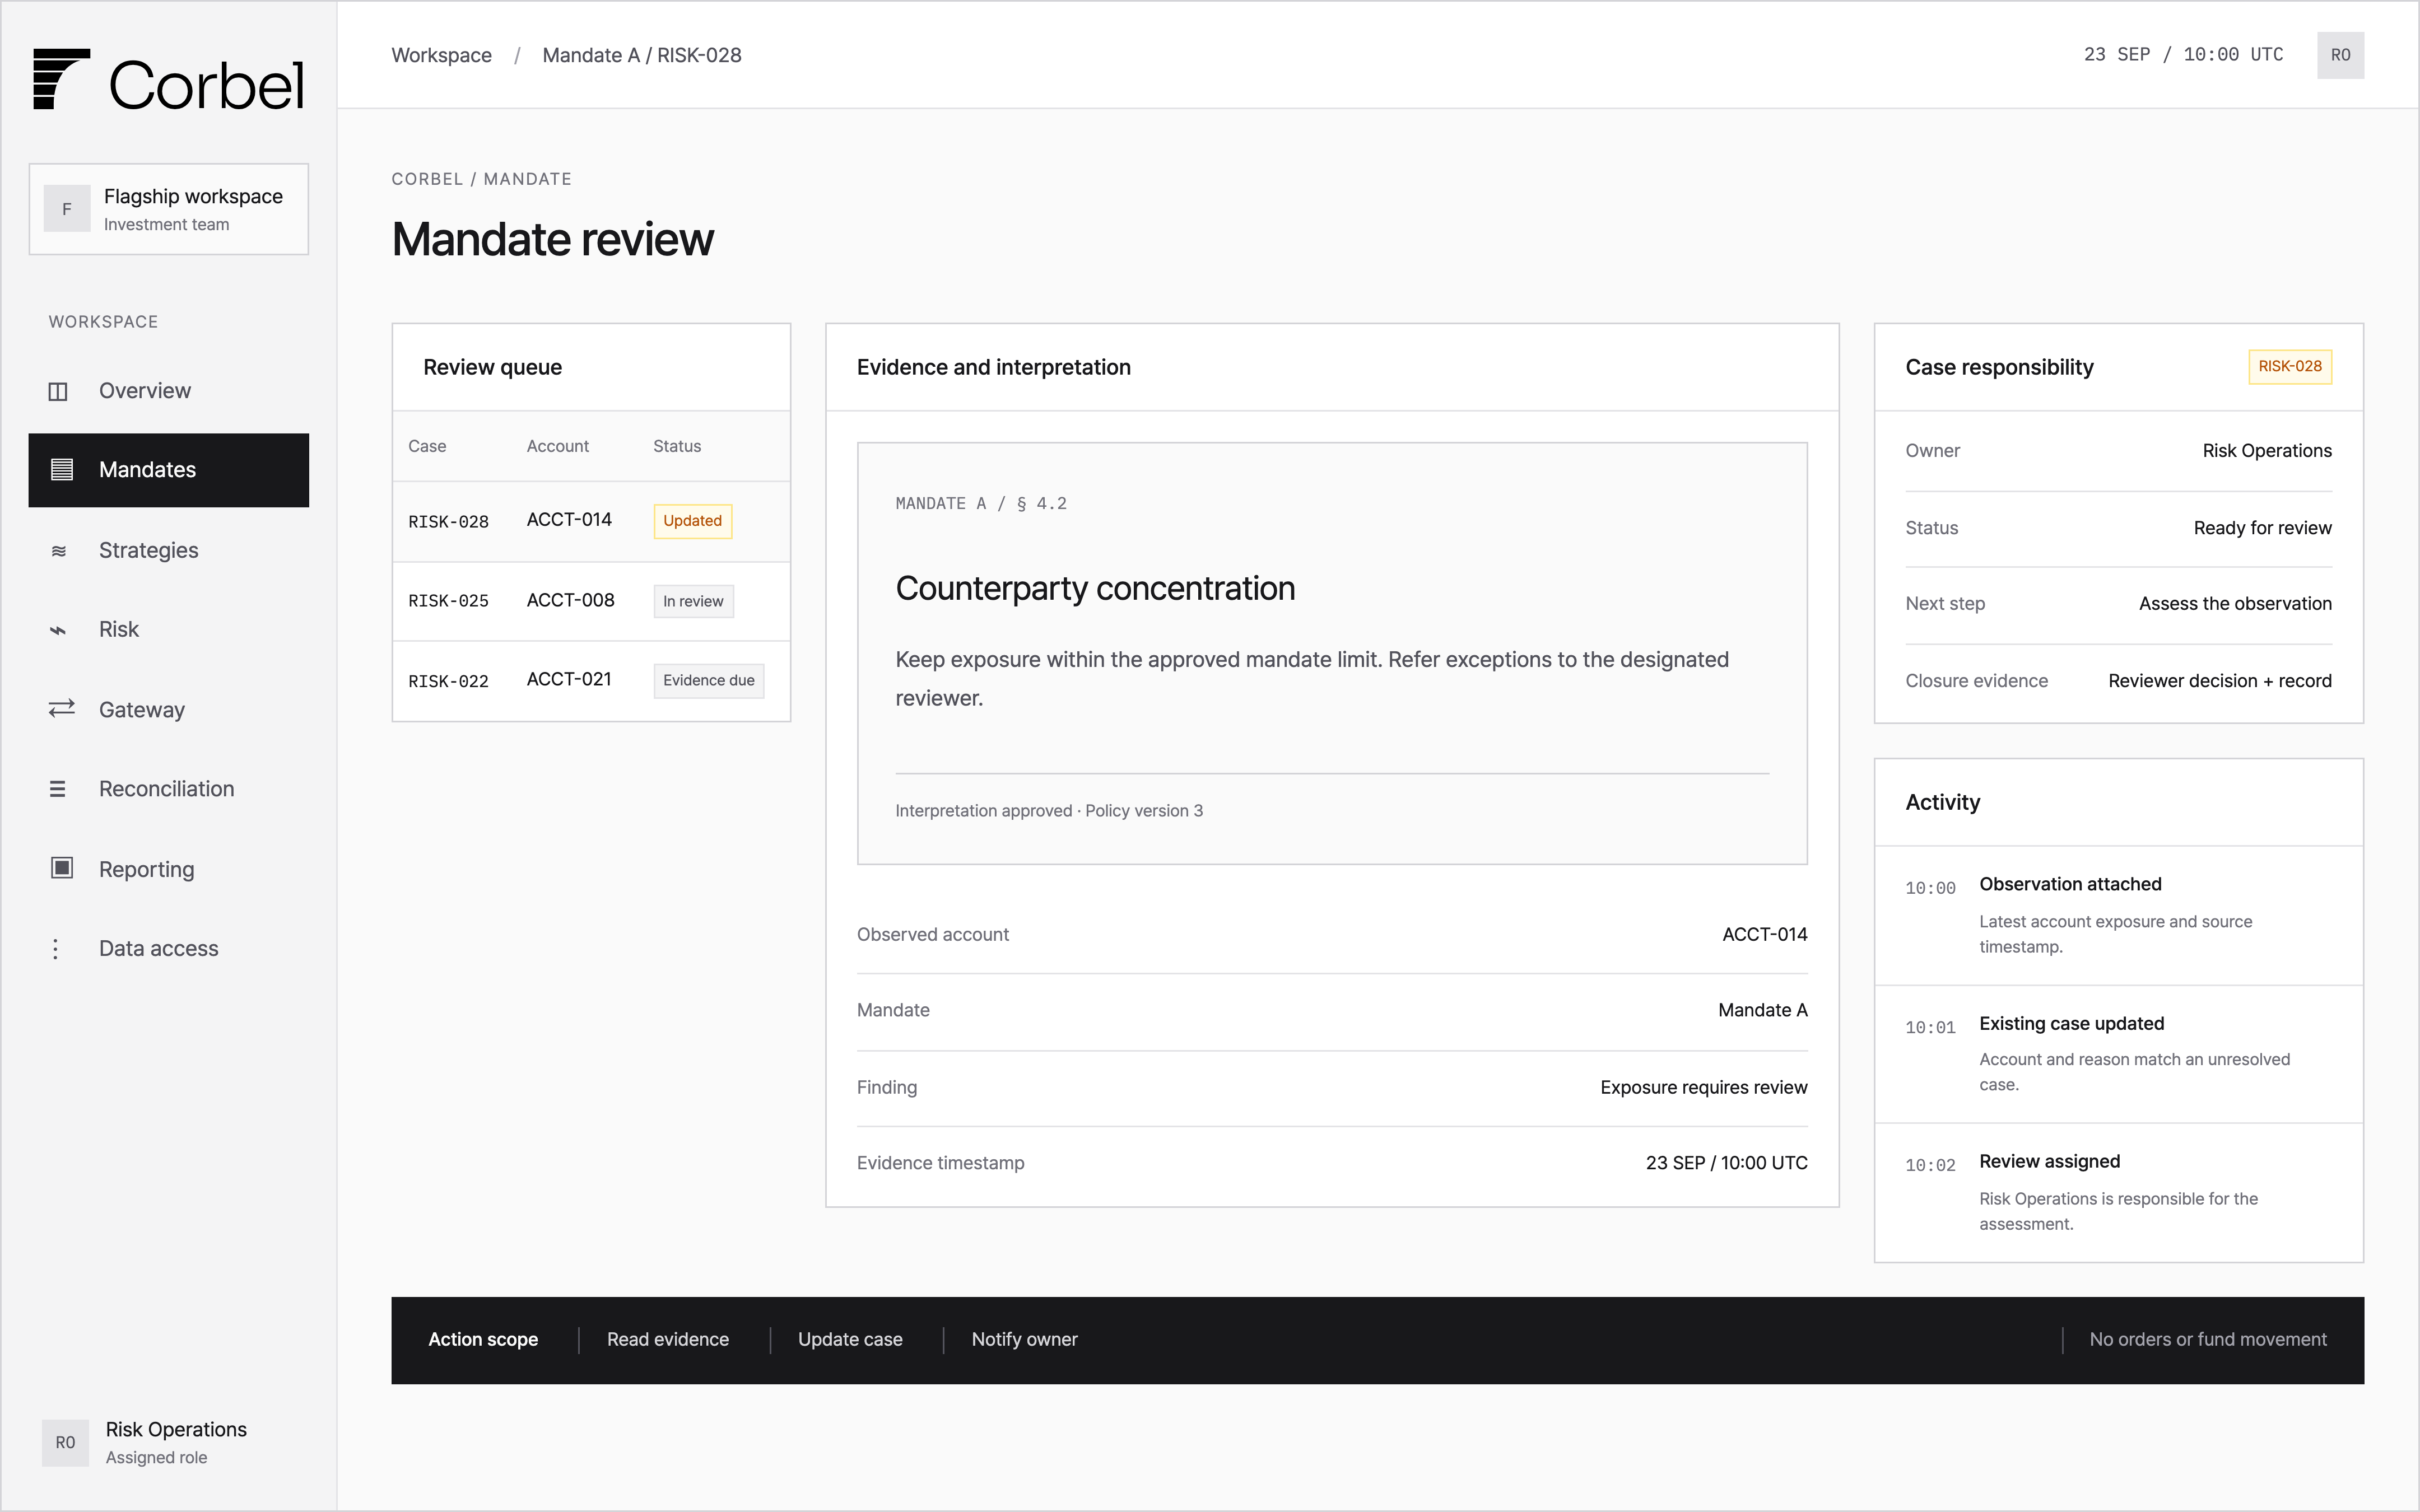Click the Strategies wave icon

click(x=59, y=551)
